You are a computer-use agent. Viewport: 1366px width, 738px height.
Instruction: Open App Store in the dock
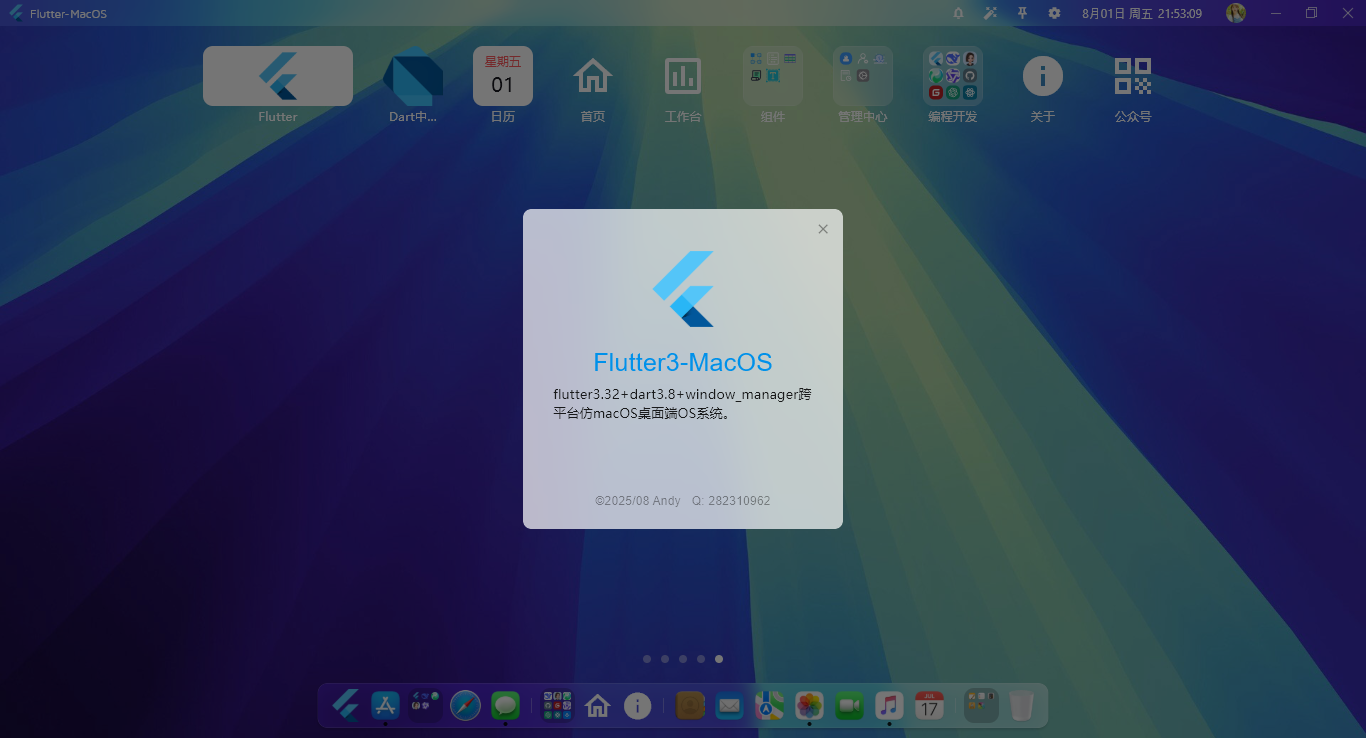tap(385, 705)
